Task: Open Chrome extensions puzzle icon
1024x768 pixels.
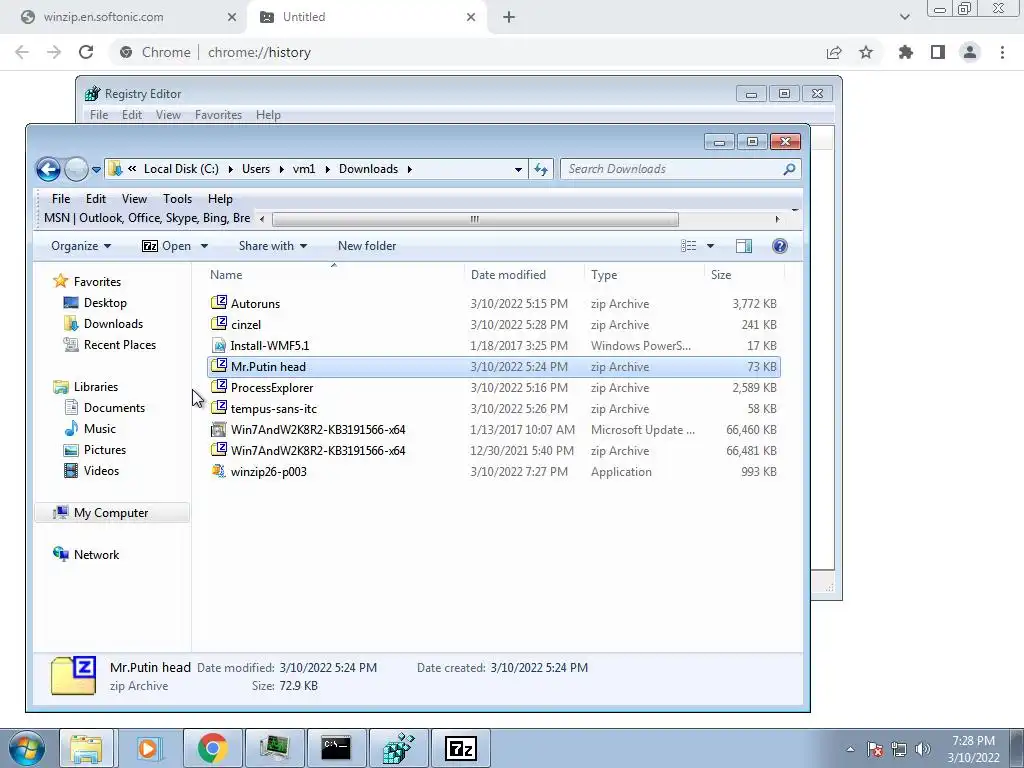Action: [906, 52]
